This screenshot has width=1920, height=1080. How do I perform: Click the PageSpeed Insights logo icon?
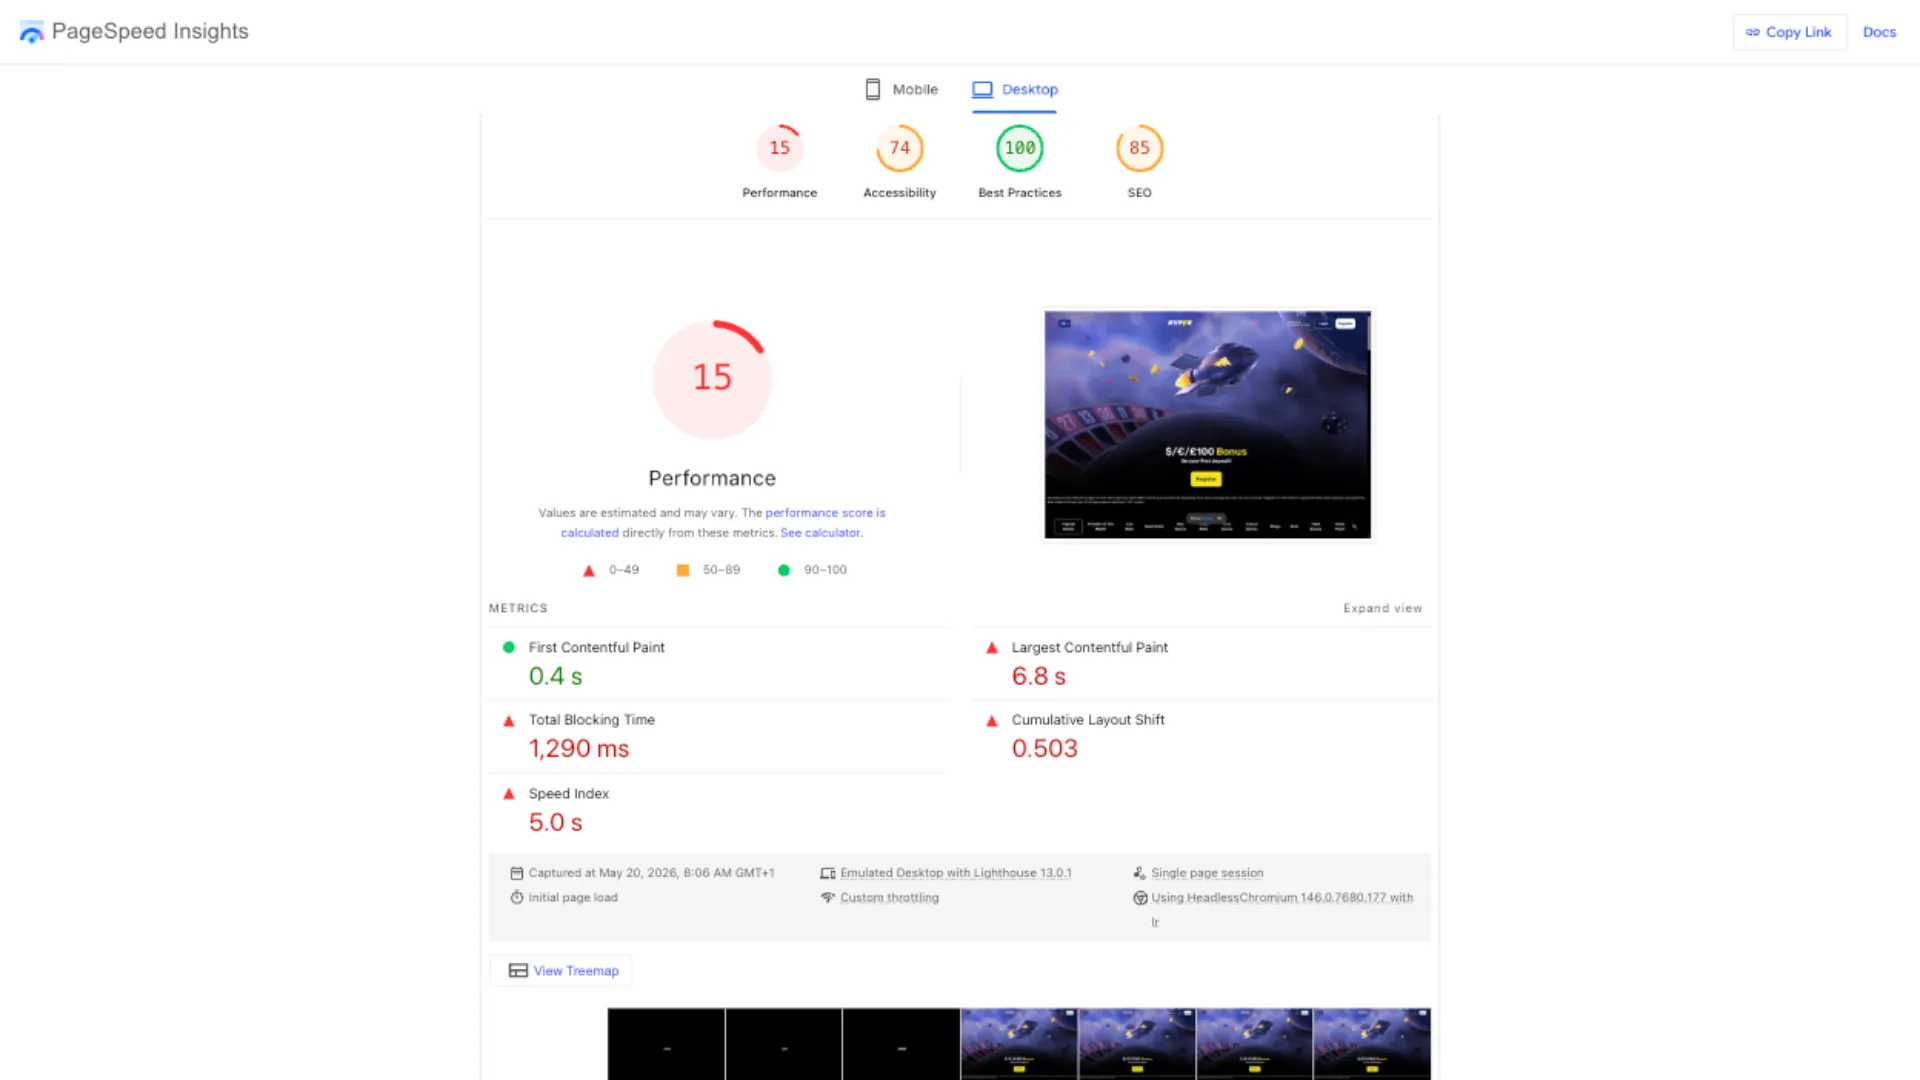coord(32,32)
